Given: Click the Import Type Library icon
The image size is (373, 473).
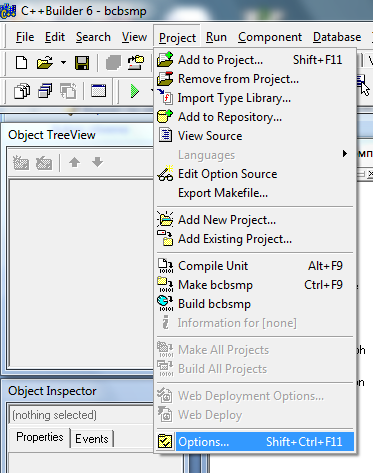Looking at the screenshot, I should [165, 97].
